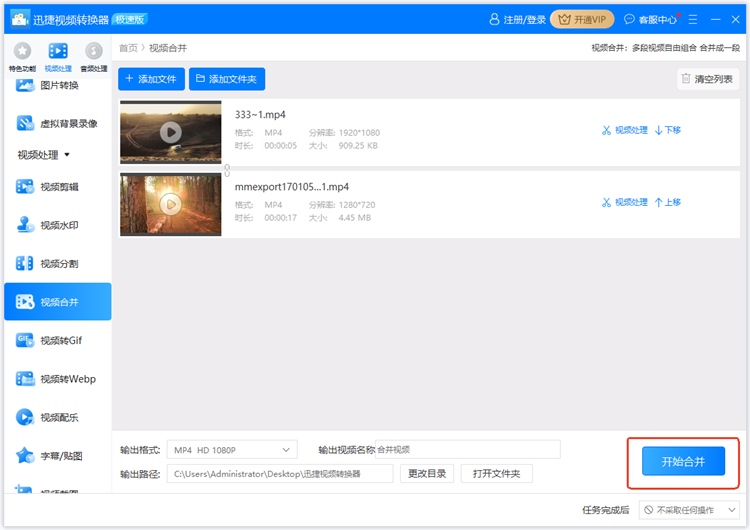Viewport: 750px width, 530px height.
Task: Open 视频配乐 in the sidebar
Action: pos(57,417)
